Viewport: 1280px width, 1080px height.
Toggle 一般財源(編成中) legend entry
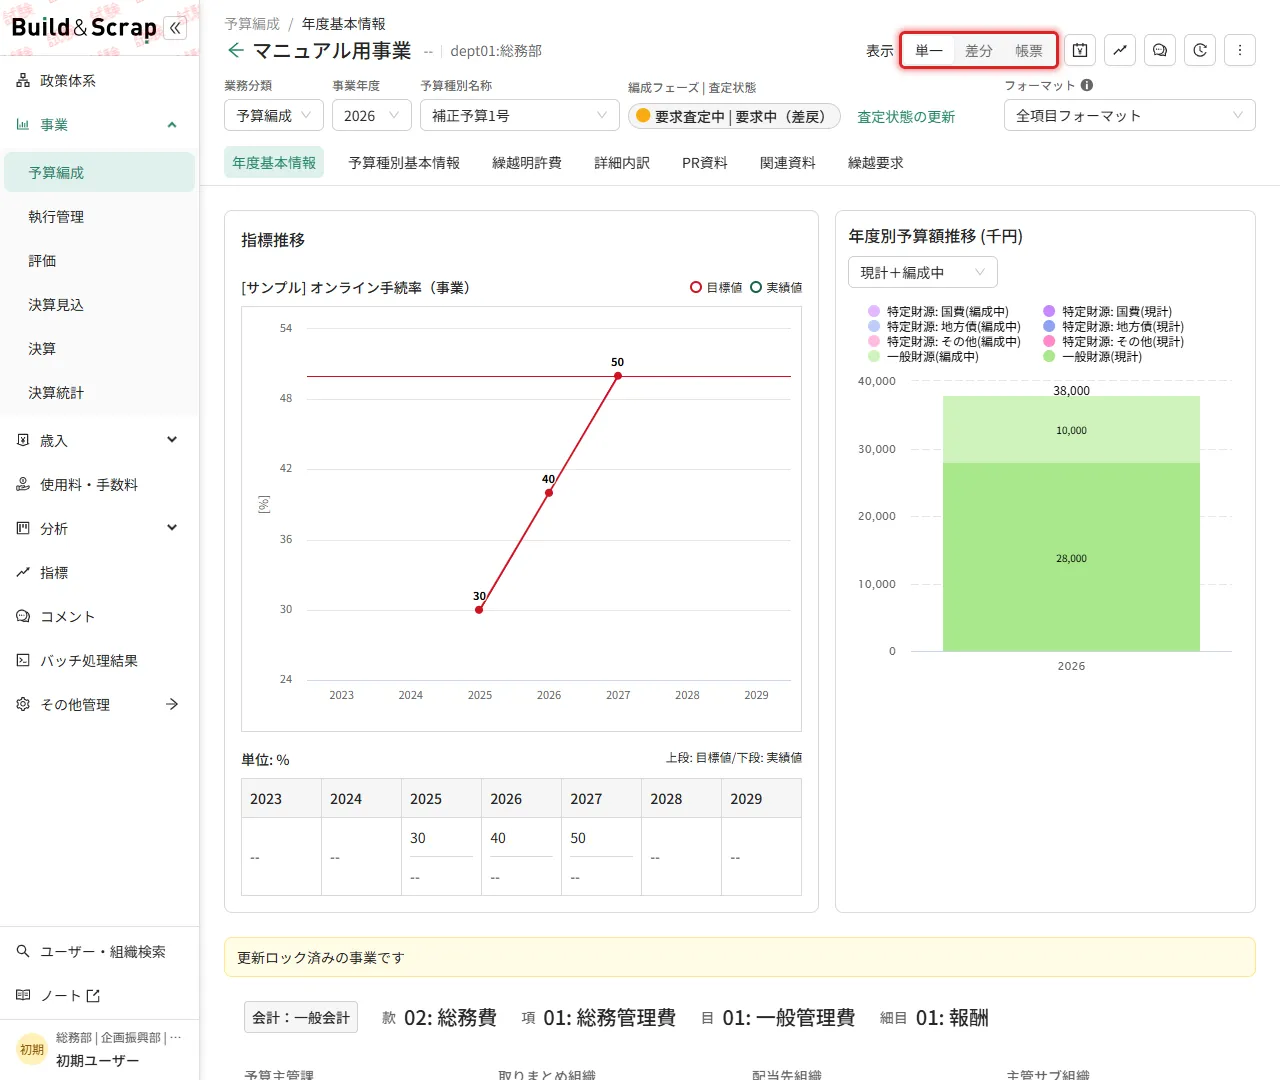click(x=923, y=356)
